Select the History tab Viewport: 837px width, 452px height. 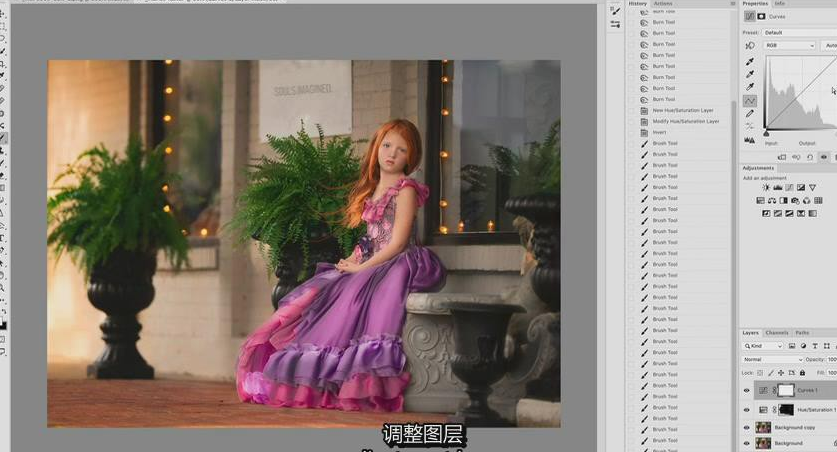click(637, 3)
